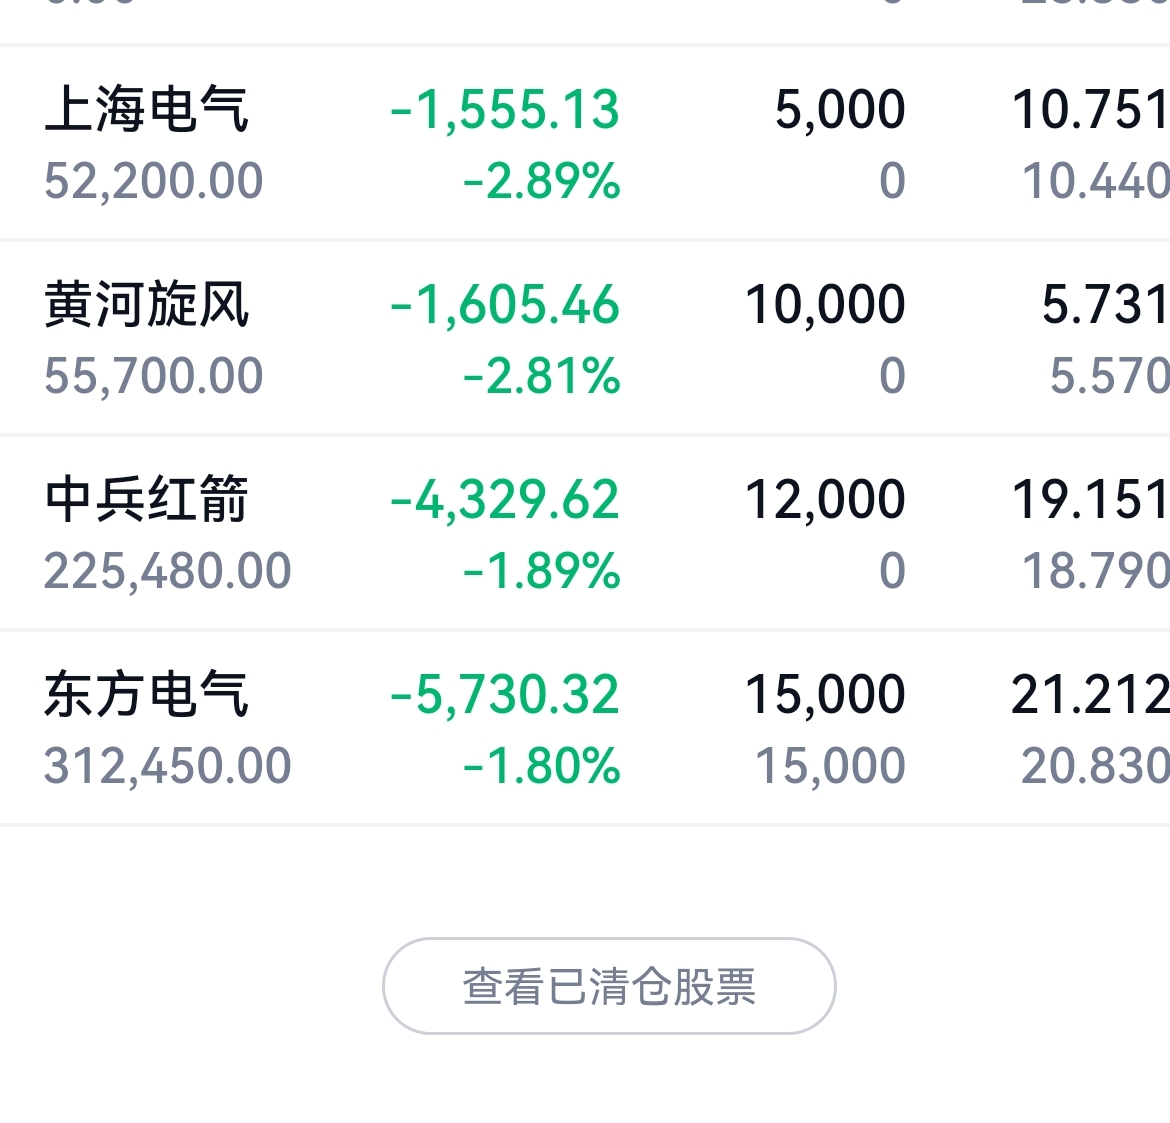Tap 中兵红箭 market value 225,480.00
The height and width of the screenshot is (1123, 1170).
tap(168, 571)
